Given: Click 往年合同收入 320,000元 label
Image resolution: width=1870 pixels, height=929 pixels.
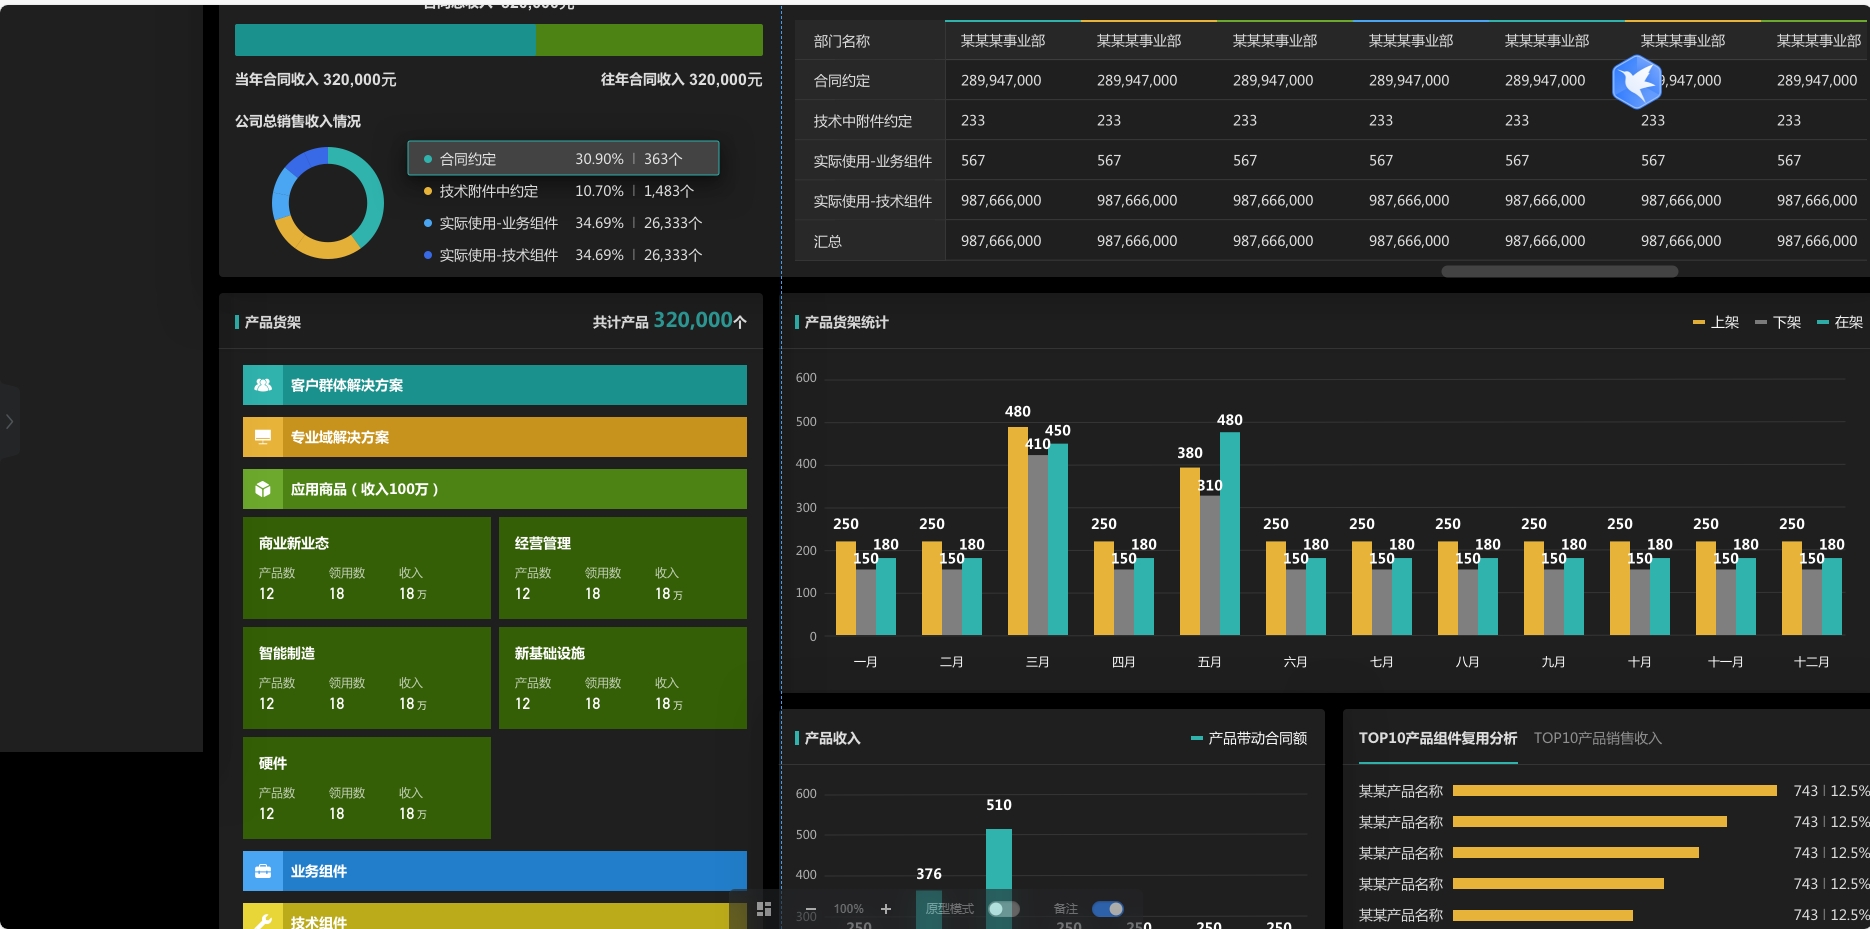Looking at the screenshot, I should coord(682,79).
